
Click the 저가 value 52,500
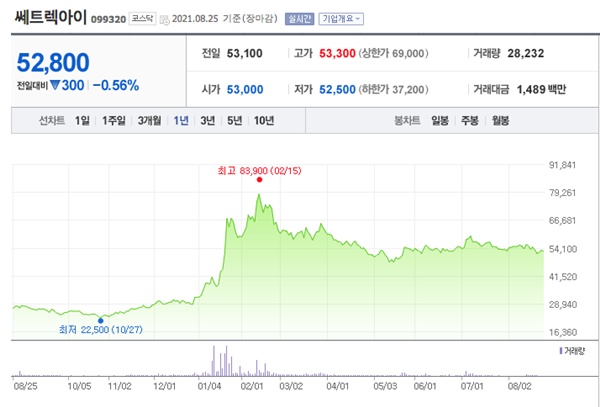click(338, 90)
